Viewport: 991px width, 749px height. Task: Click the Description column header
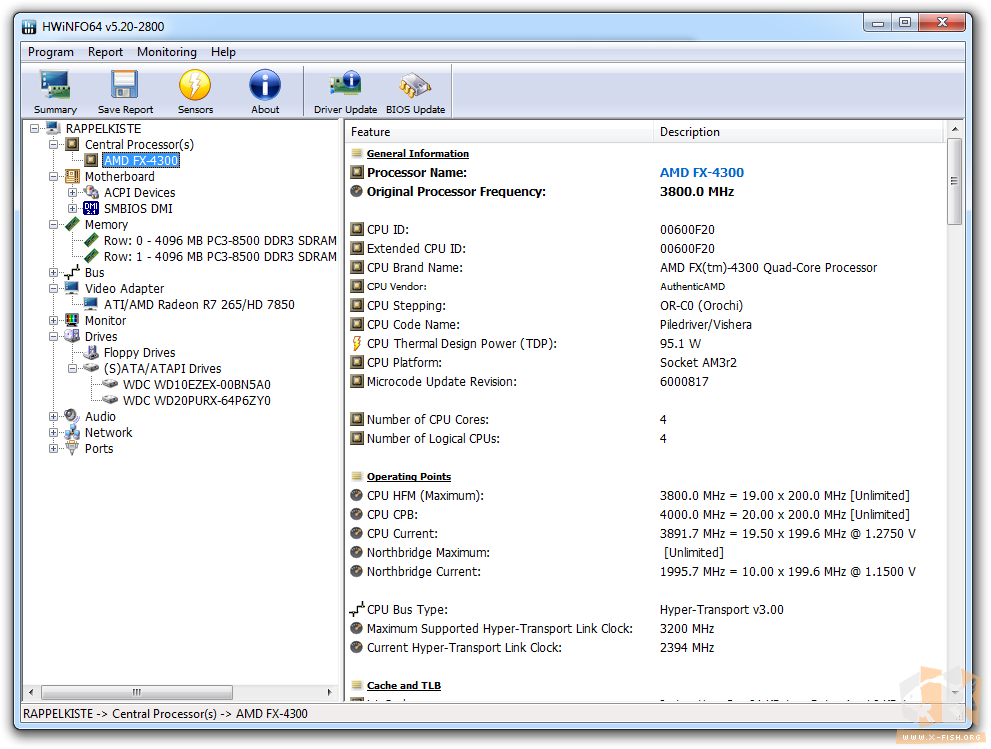pos(799,131)
